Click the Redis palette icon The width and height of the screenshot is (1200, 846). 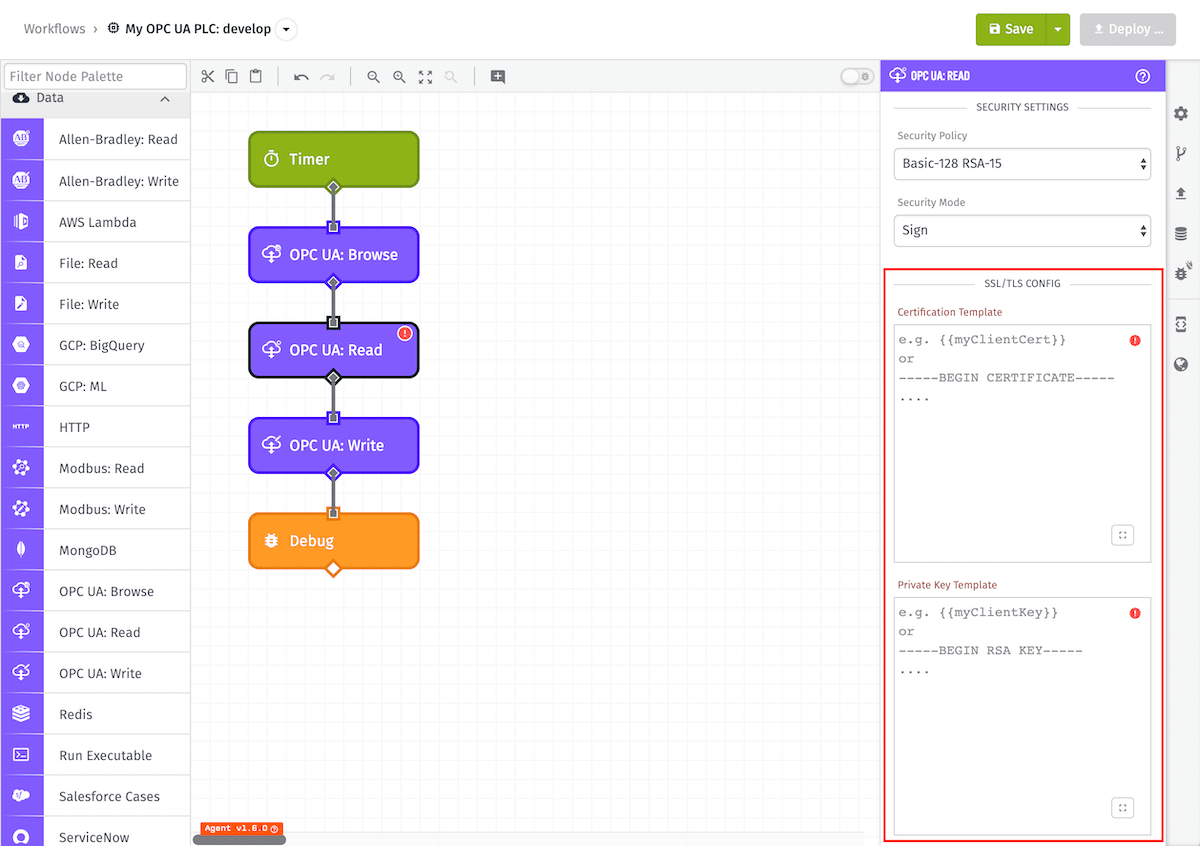click(21, 714)
